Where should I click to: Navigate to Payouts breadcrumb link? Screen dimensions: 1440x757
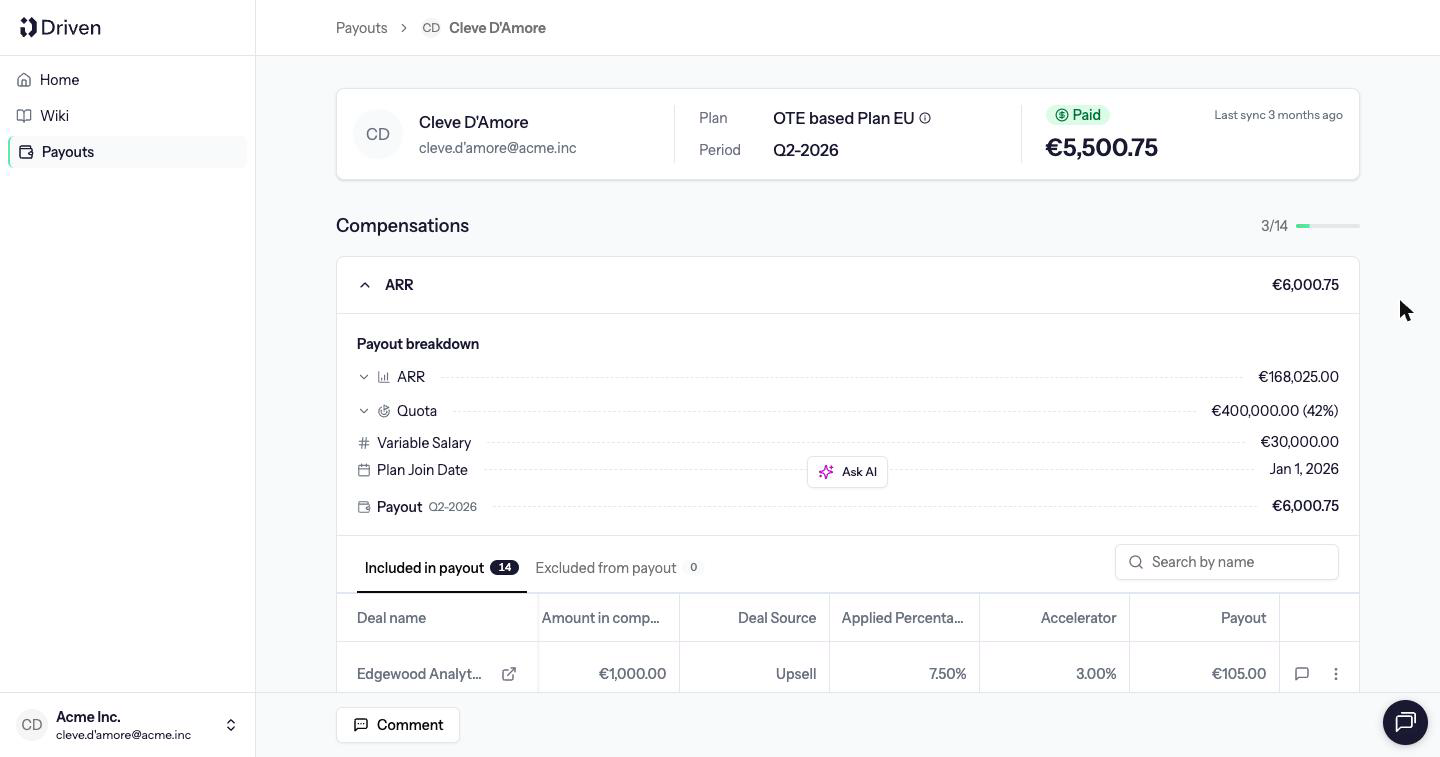362,28
